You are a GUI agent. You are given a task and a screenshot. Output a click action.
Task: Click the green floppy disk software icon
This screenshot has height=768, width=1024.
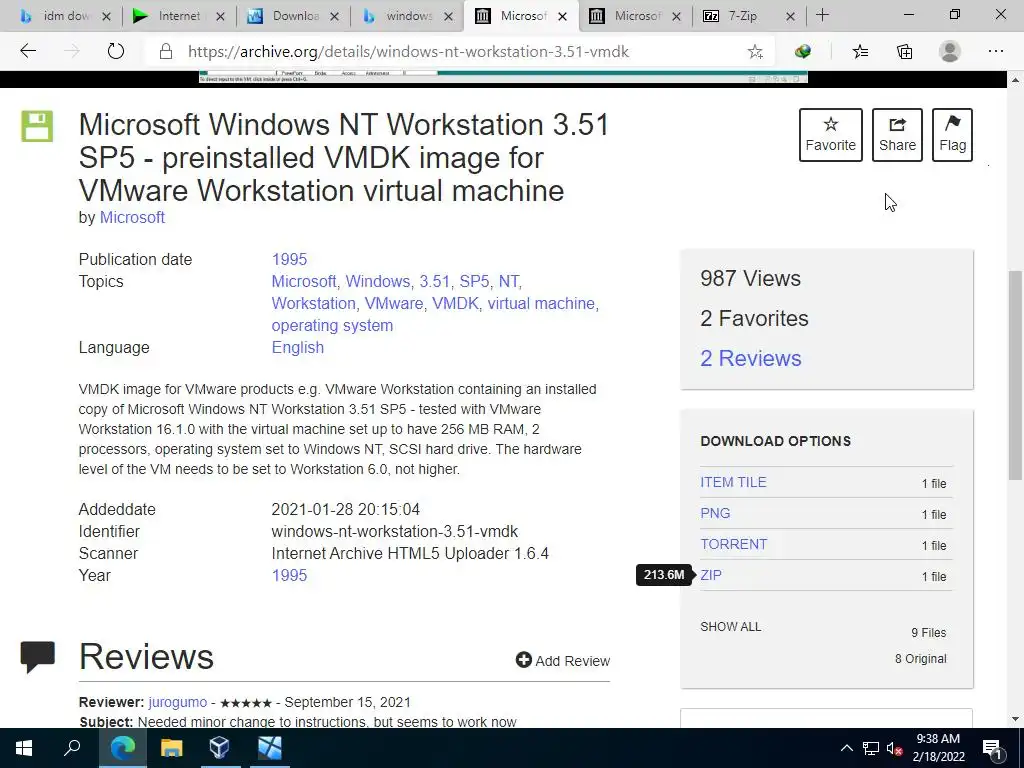[x=37, y=127]
